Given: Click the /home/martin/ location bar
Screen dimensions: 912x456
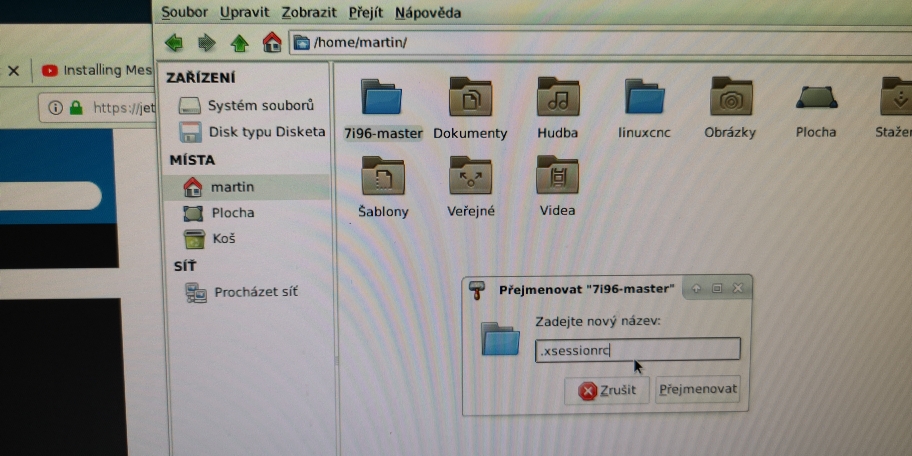Looking at the screenshot, I should point(600,43).
